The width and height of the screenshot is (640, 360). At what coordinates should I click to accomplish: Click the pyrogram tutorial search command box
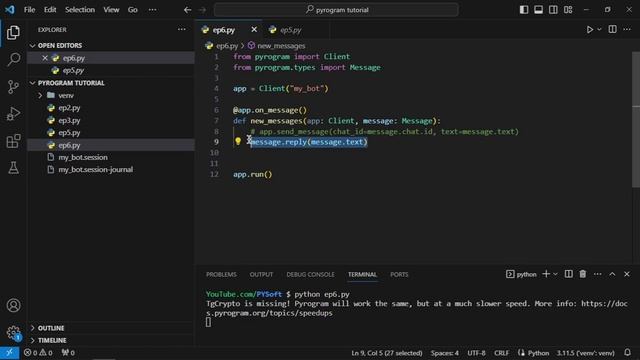click(336, 10)
